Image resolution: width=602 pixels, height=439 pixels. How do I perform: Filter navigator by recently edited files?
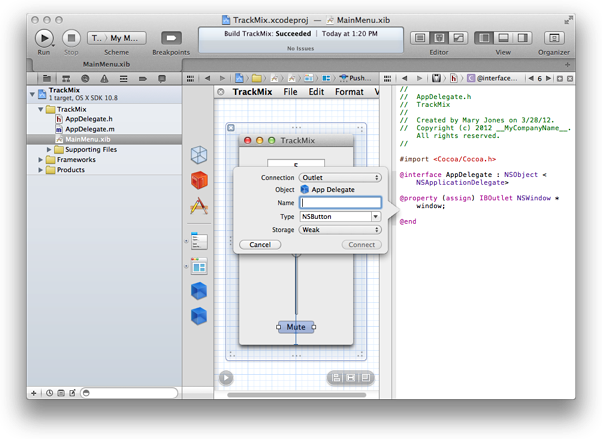[x=50, y=393]
